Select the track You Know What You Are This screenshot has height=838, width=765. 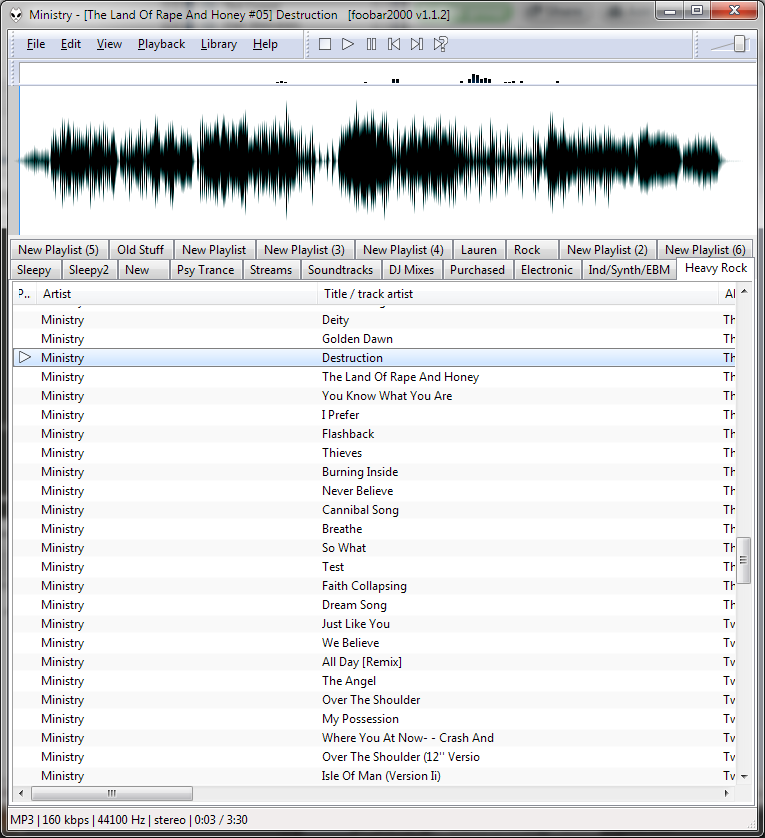click(x=374, y=396)
